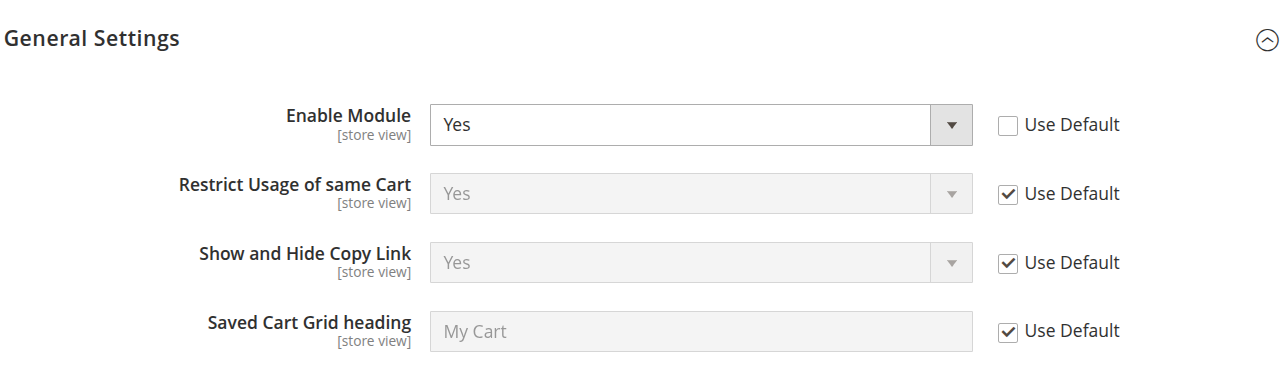Click the Use Default text beside Saved Cart Grid heading
Image resolution: width=1280 pixels, height=384 pixels.
point(1072,331)
